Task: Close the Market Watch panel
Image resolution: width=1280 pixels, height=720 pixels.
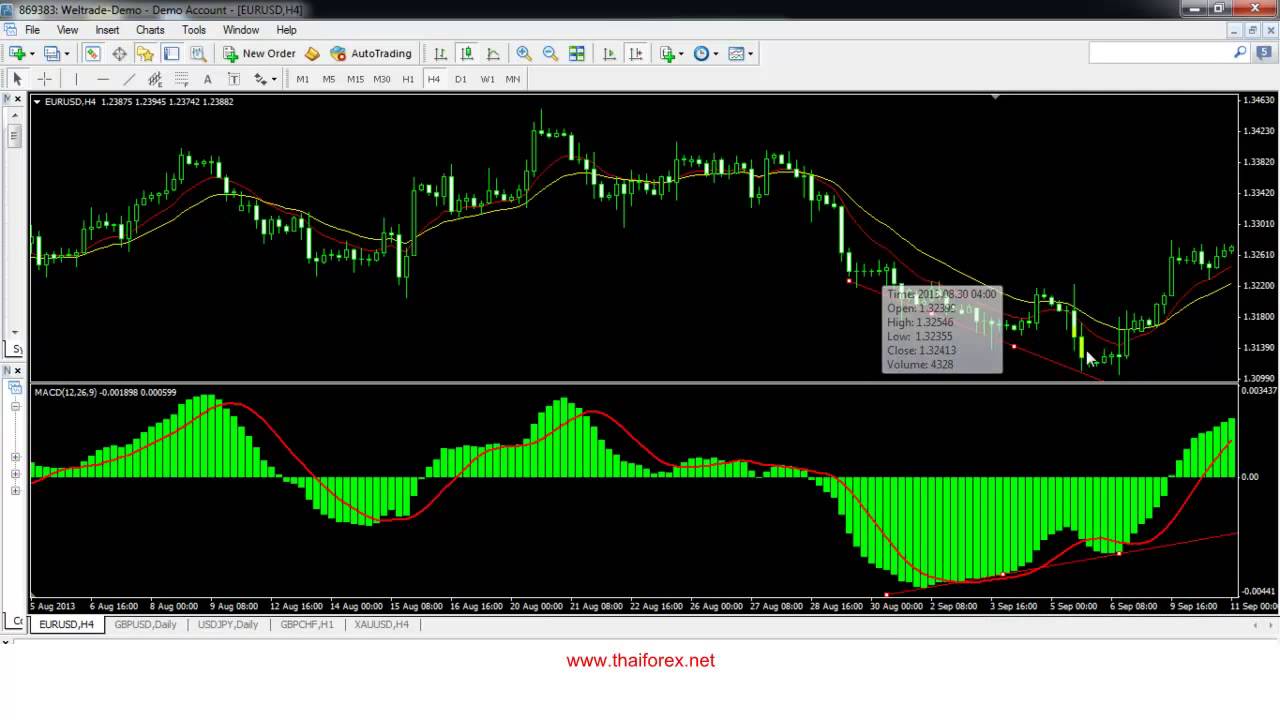Action: click(x=18, y=99)
